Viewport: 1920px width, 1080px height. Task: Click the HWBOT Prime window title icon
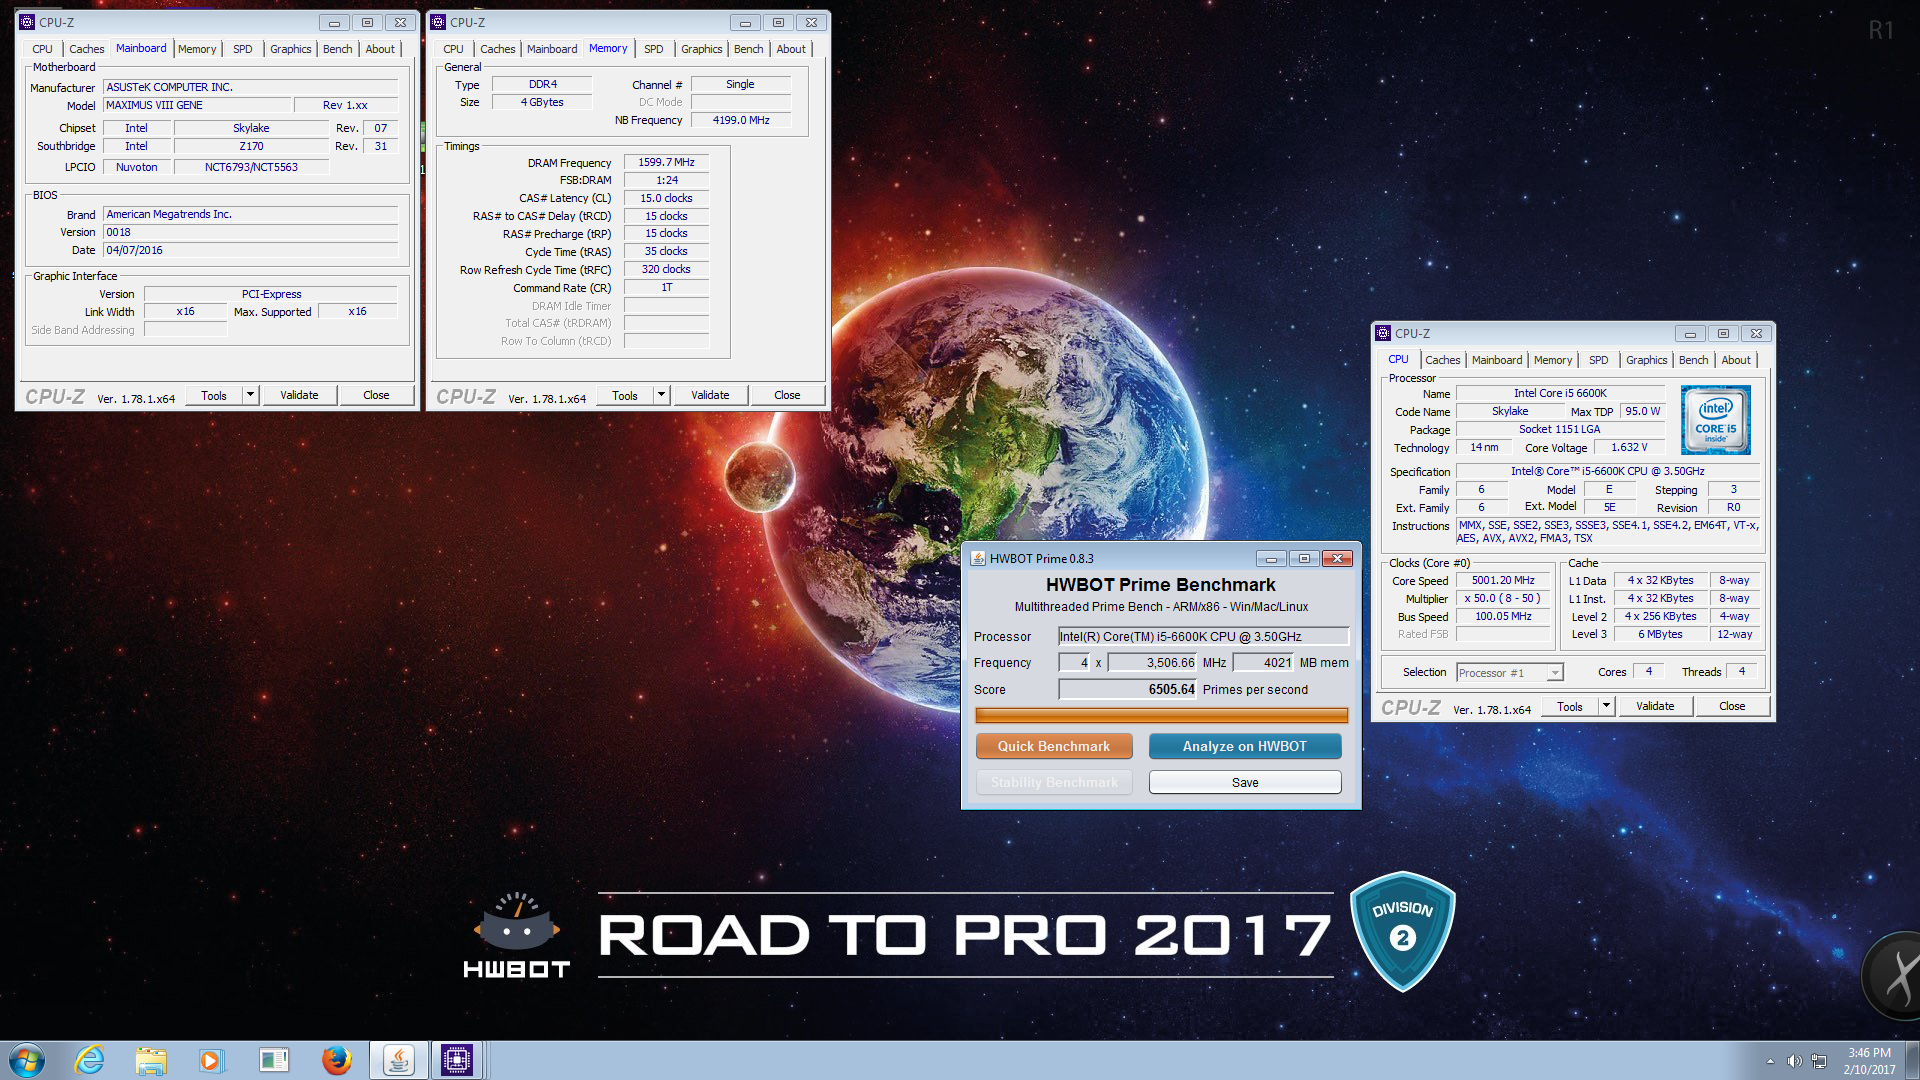[x=978, y=558]
